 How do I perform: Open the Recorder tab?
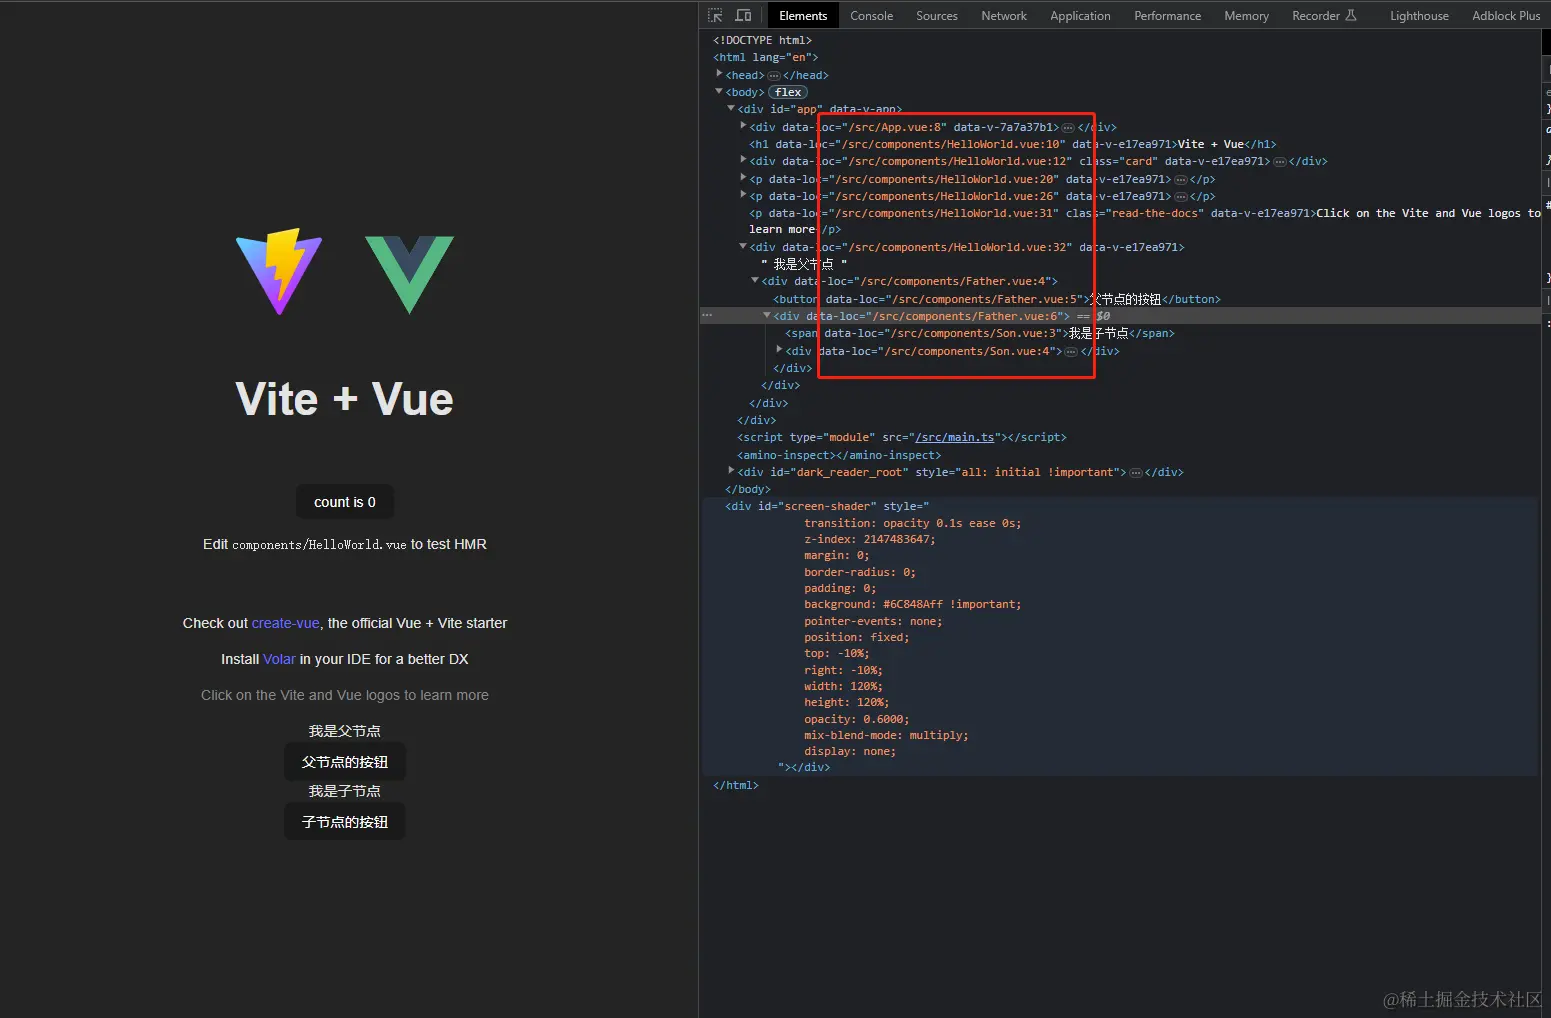point(1324,16)
